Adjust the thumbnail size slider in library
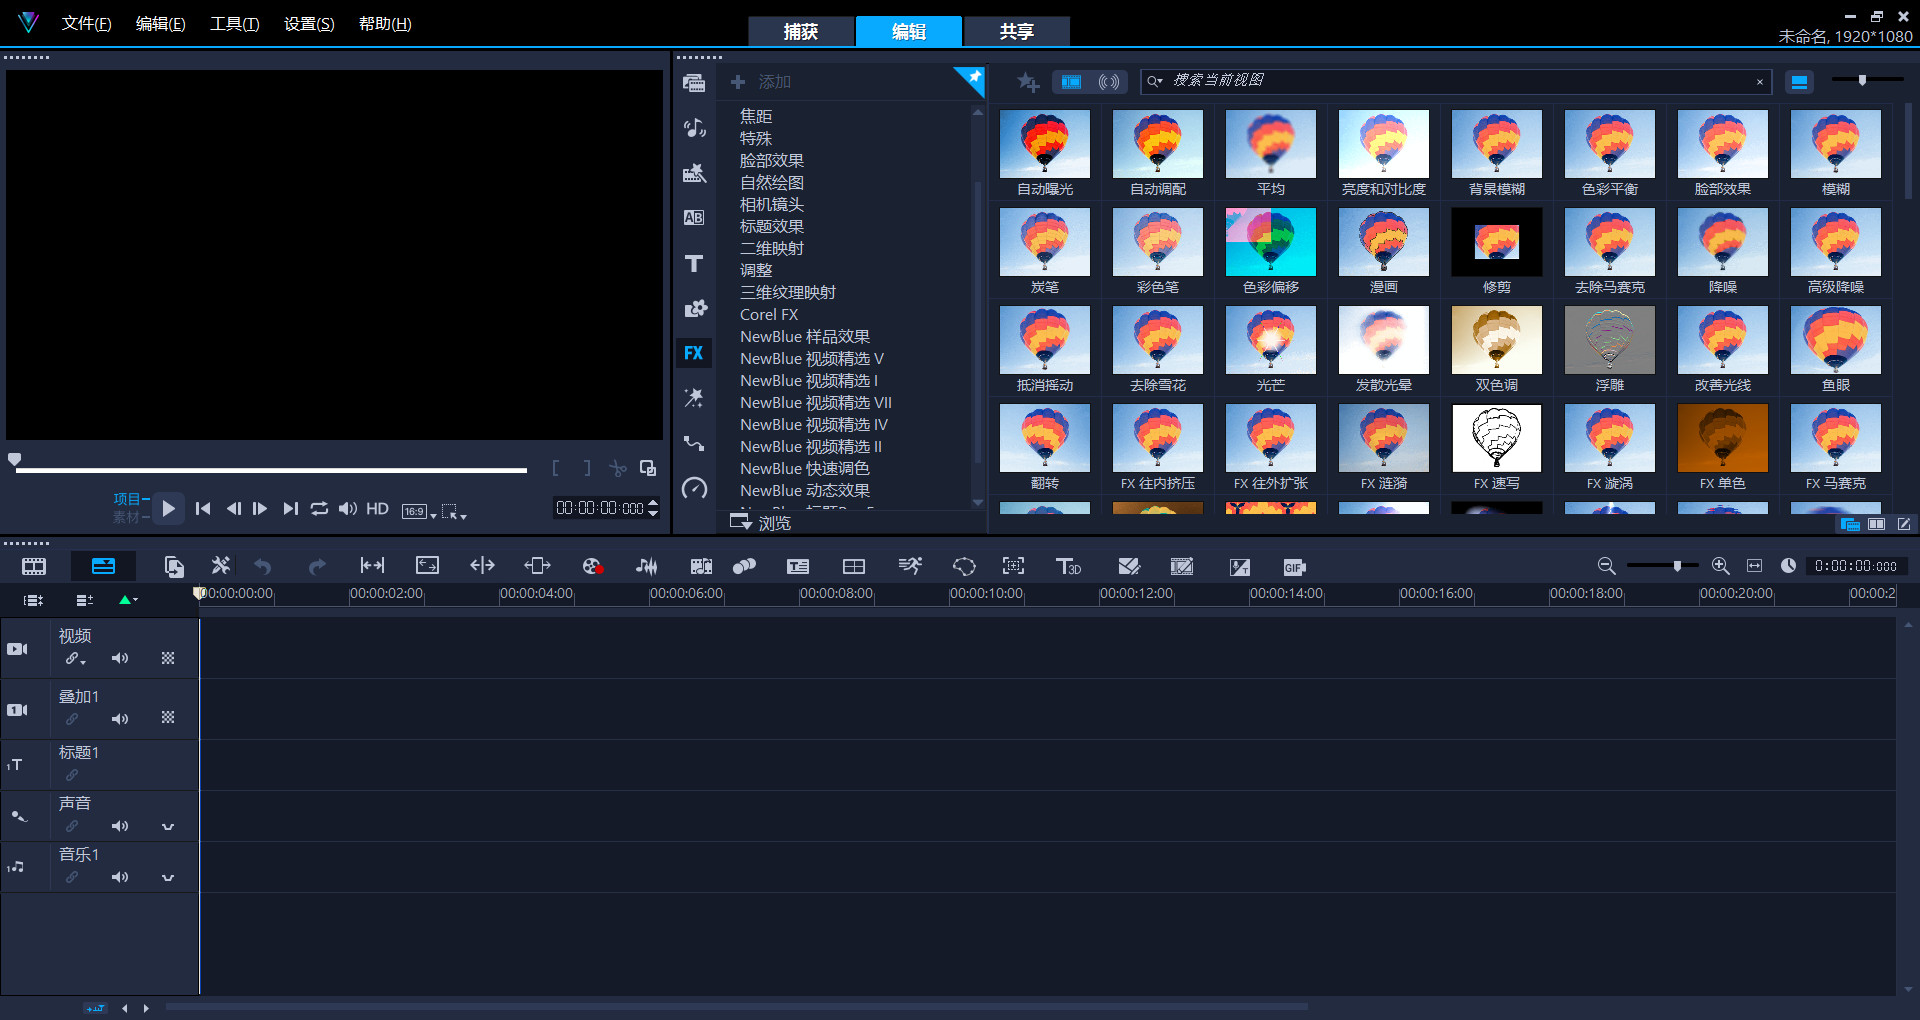Image resolution: width=1920 pixels, height=1020 pixels. [1862, 80]
